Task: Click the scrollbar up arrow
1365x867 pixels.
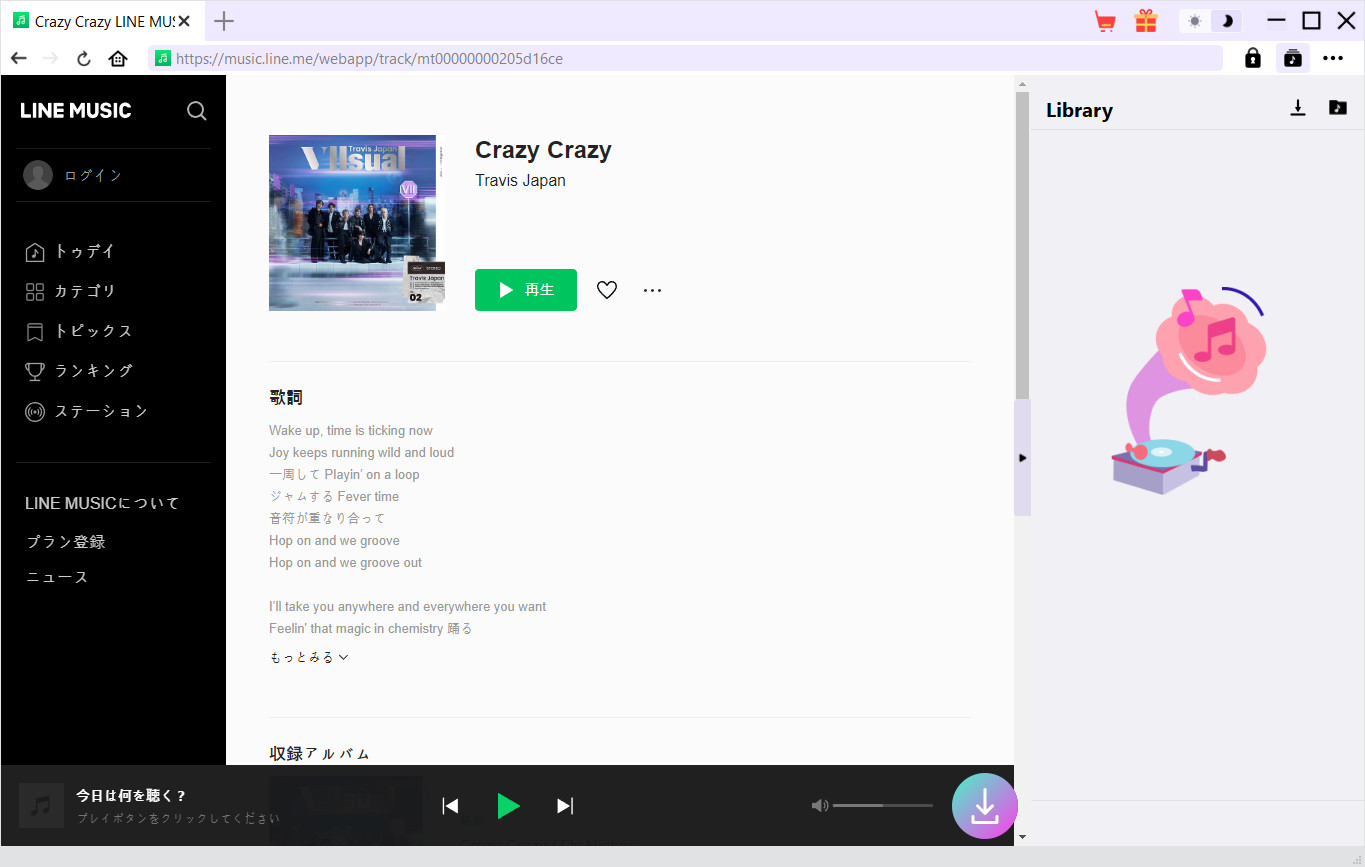Action: point(1022,83)
